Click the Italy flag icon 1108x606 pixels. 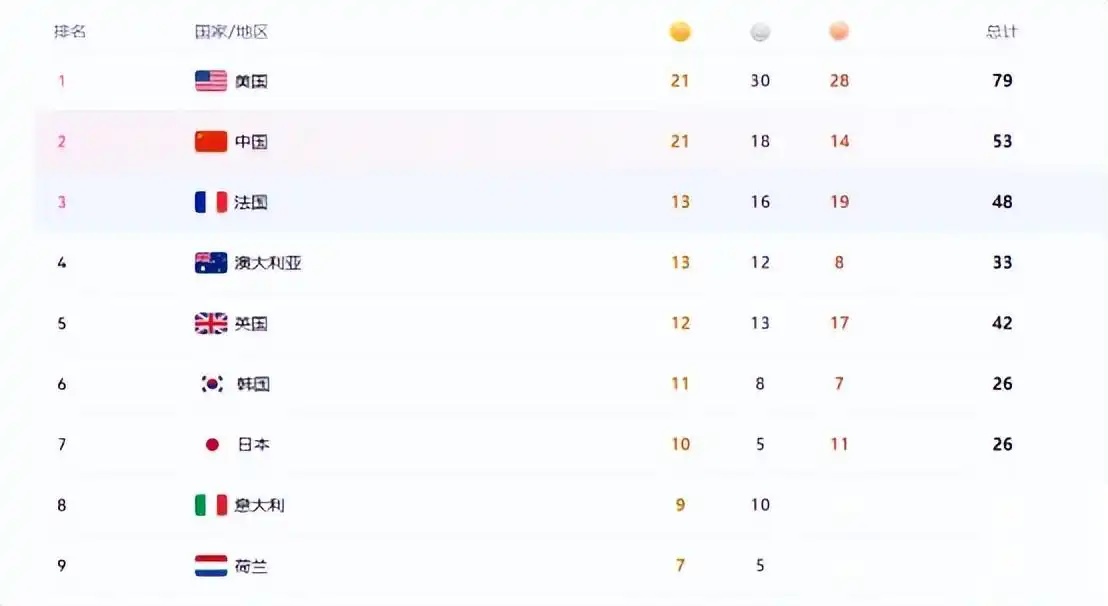coord(211,505)
